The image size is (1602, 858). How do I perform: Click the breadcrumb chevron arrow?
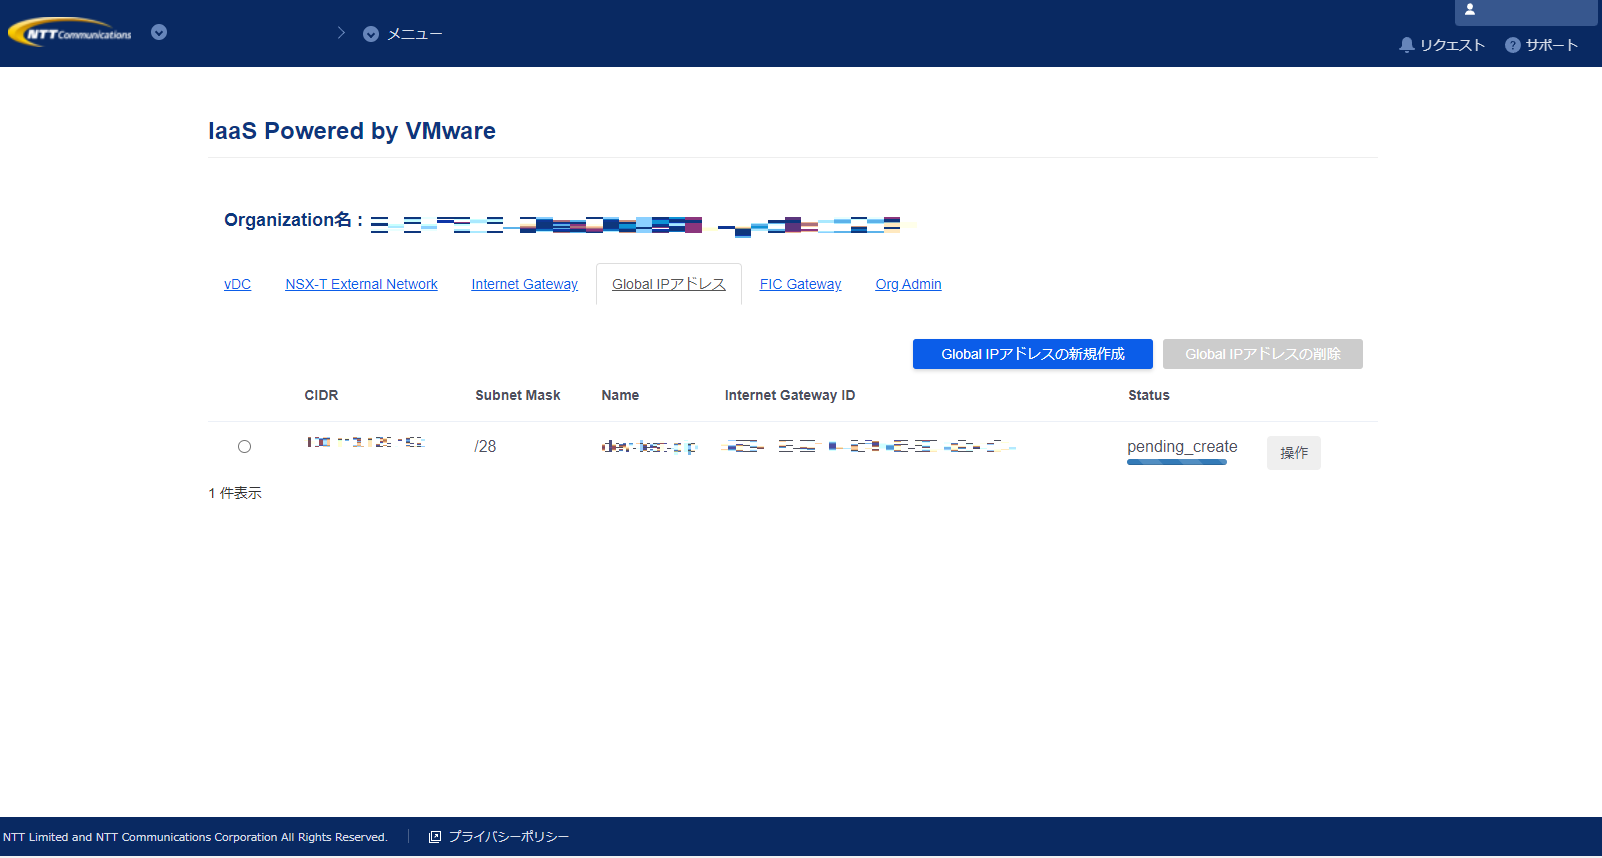[x=341, y=33]
